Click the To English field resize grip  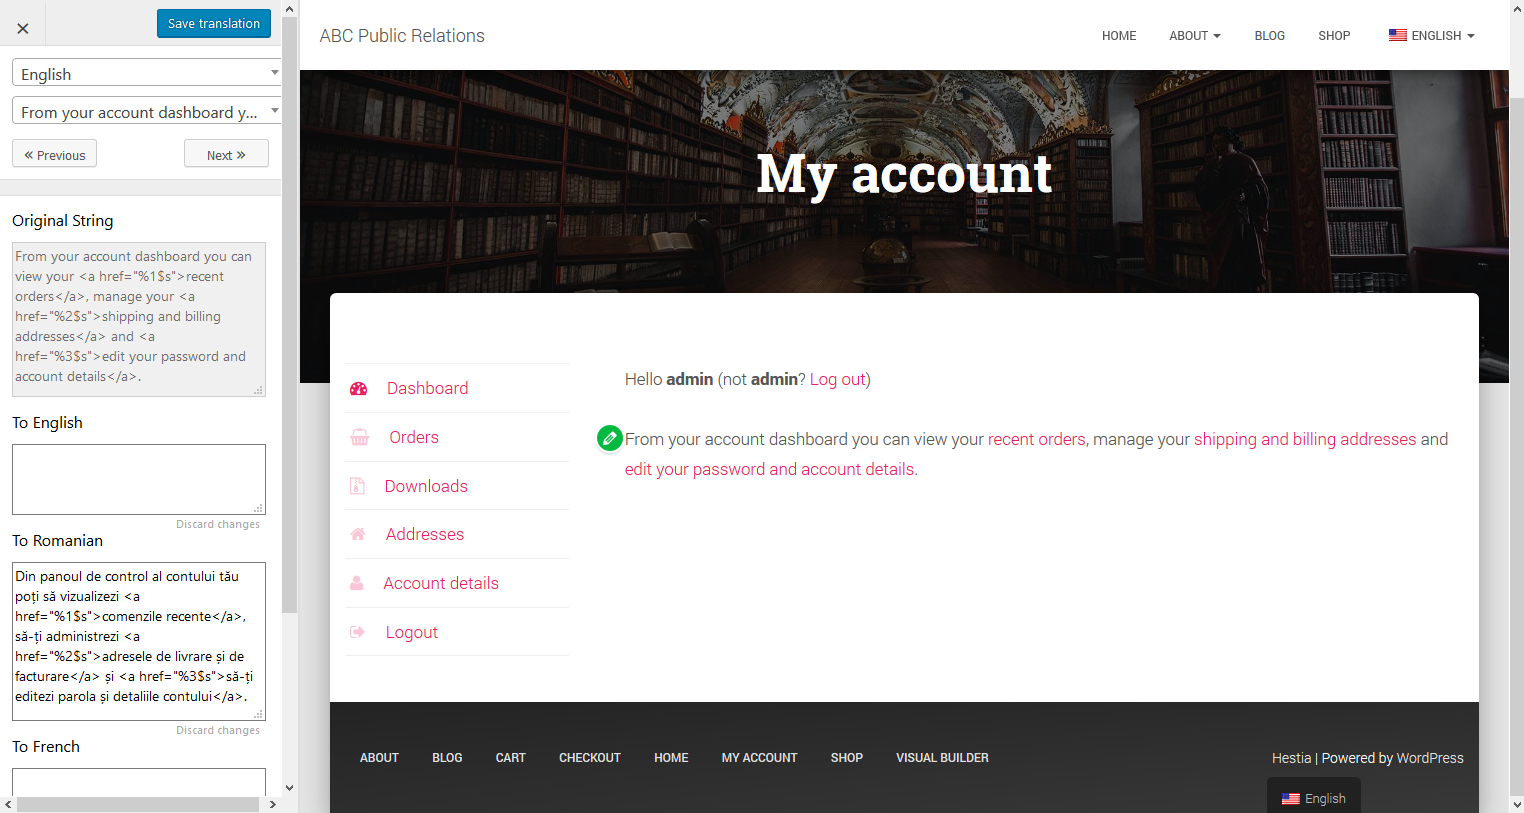coord(259,508)
